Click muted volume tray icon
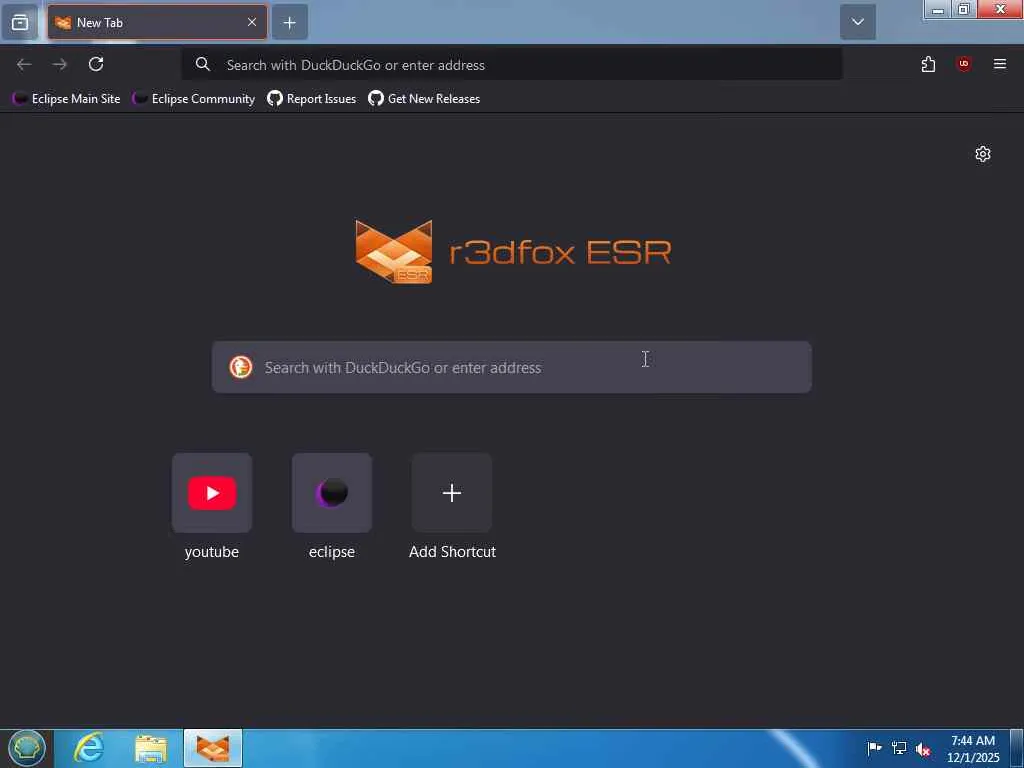This screenshot has height=768, width=1024. 923,749
